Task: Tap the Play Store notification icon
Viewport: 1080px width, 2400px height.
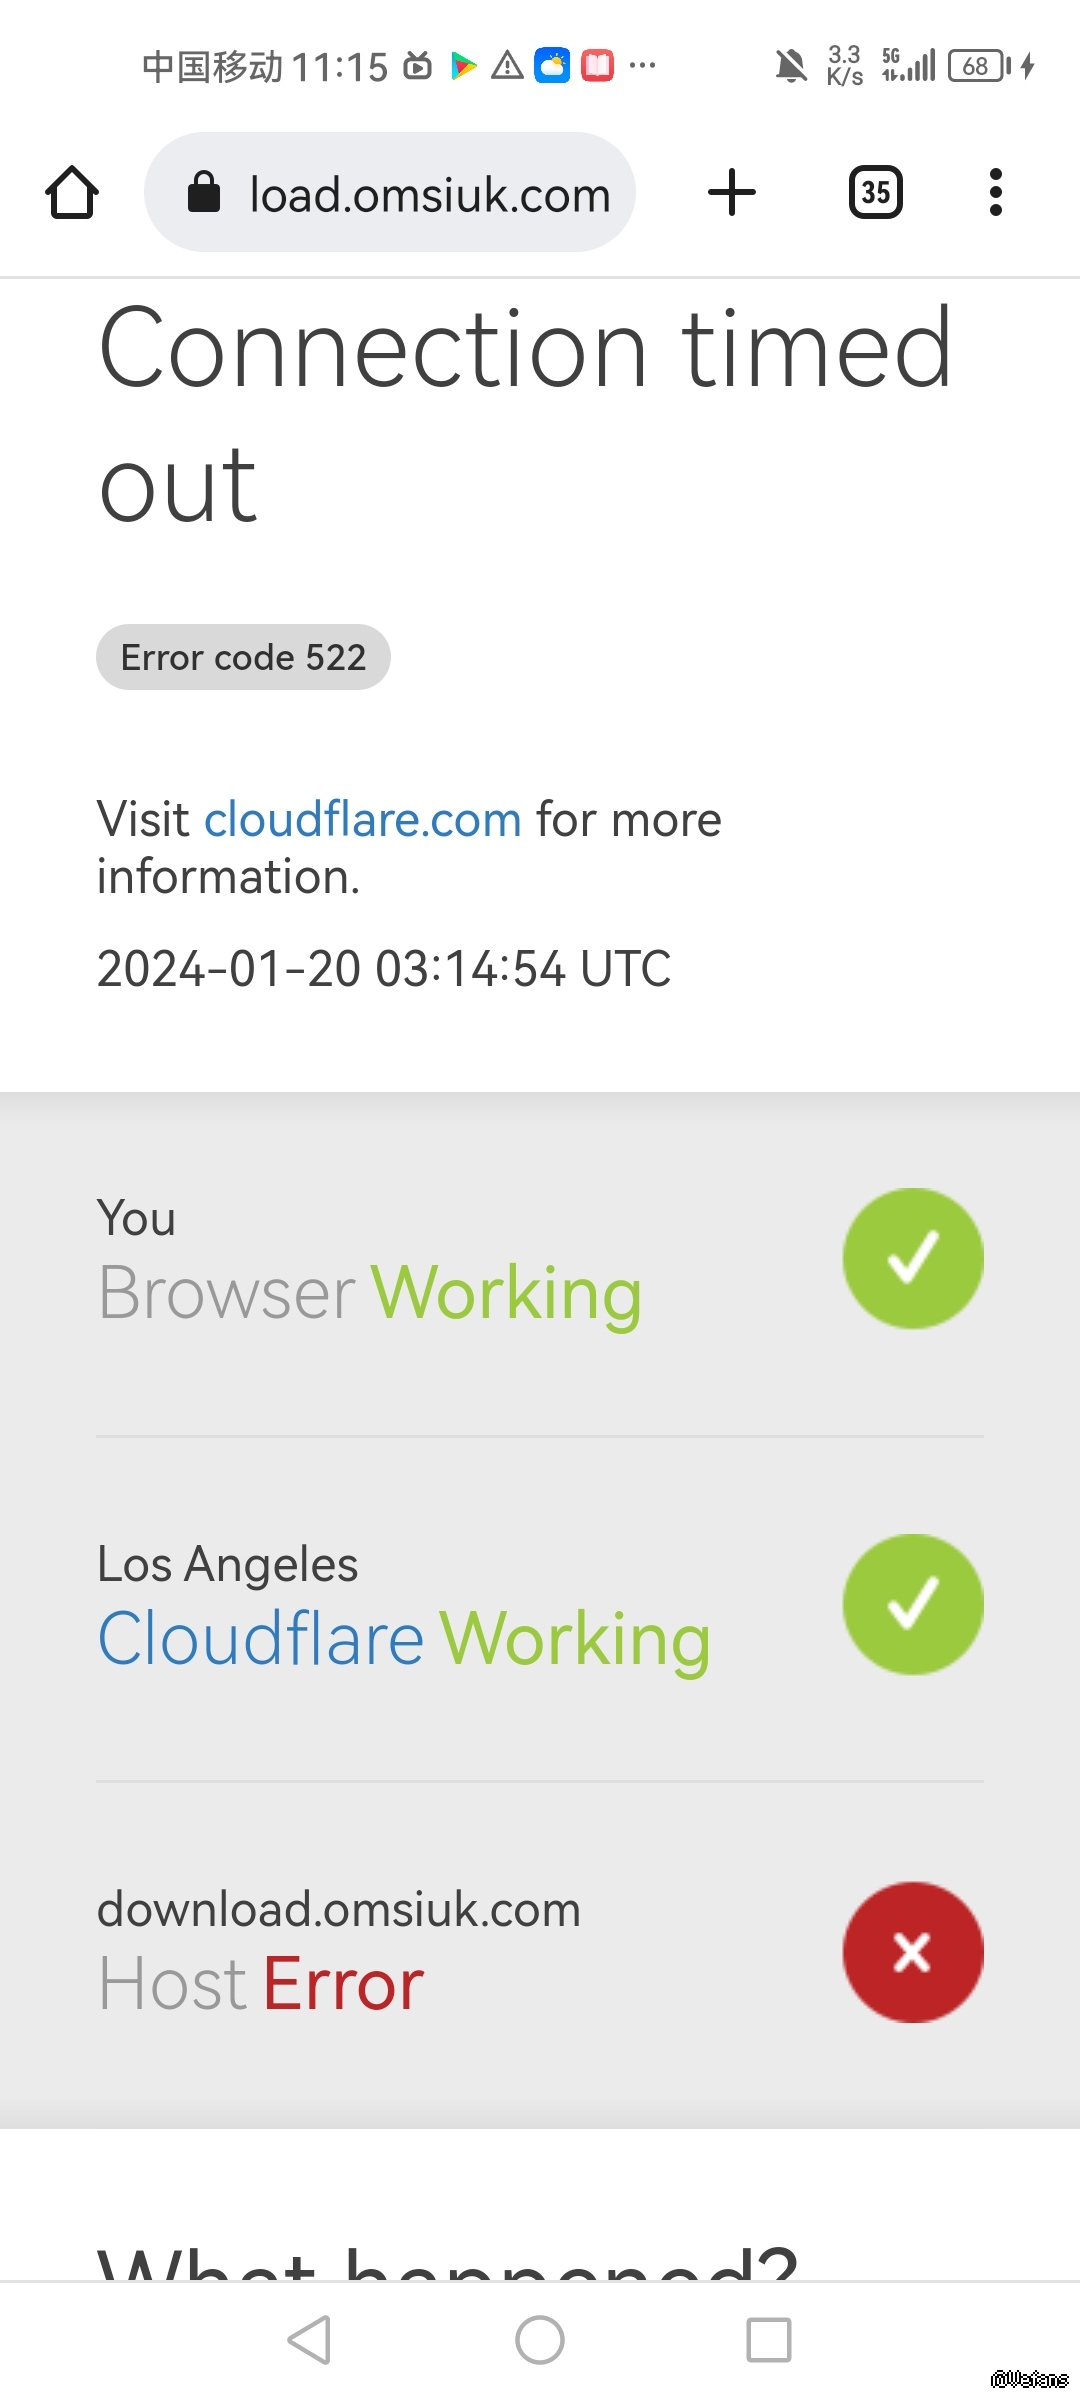Action: (x=463, y=66)
